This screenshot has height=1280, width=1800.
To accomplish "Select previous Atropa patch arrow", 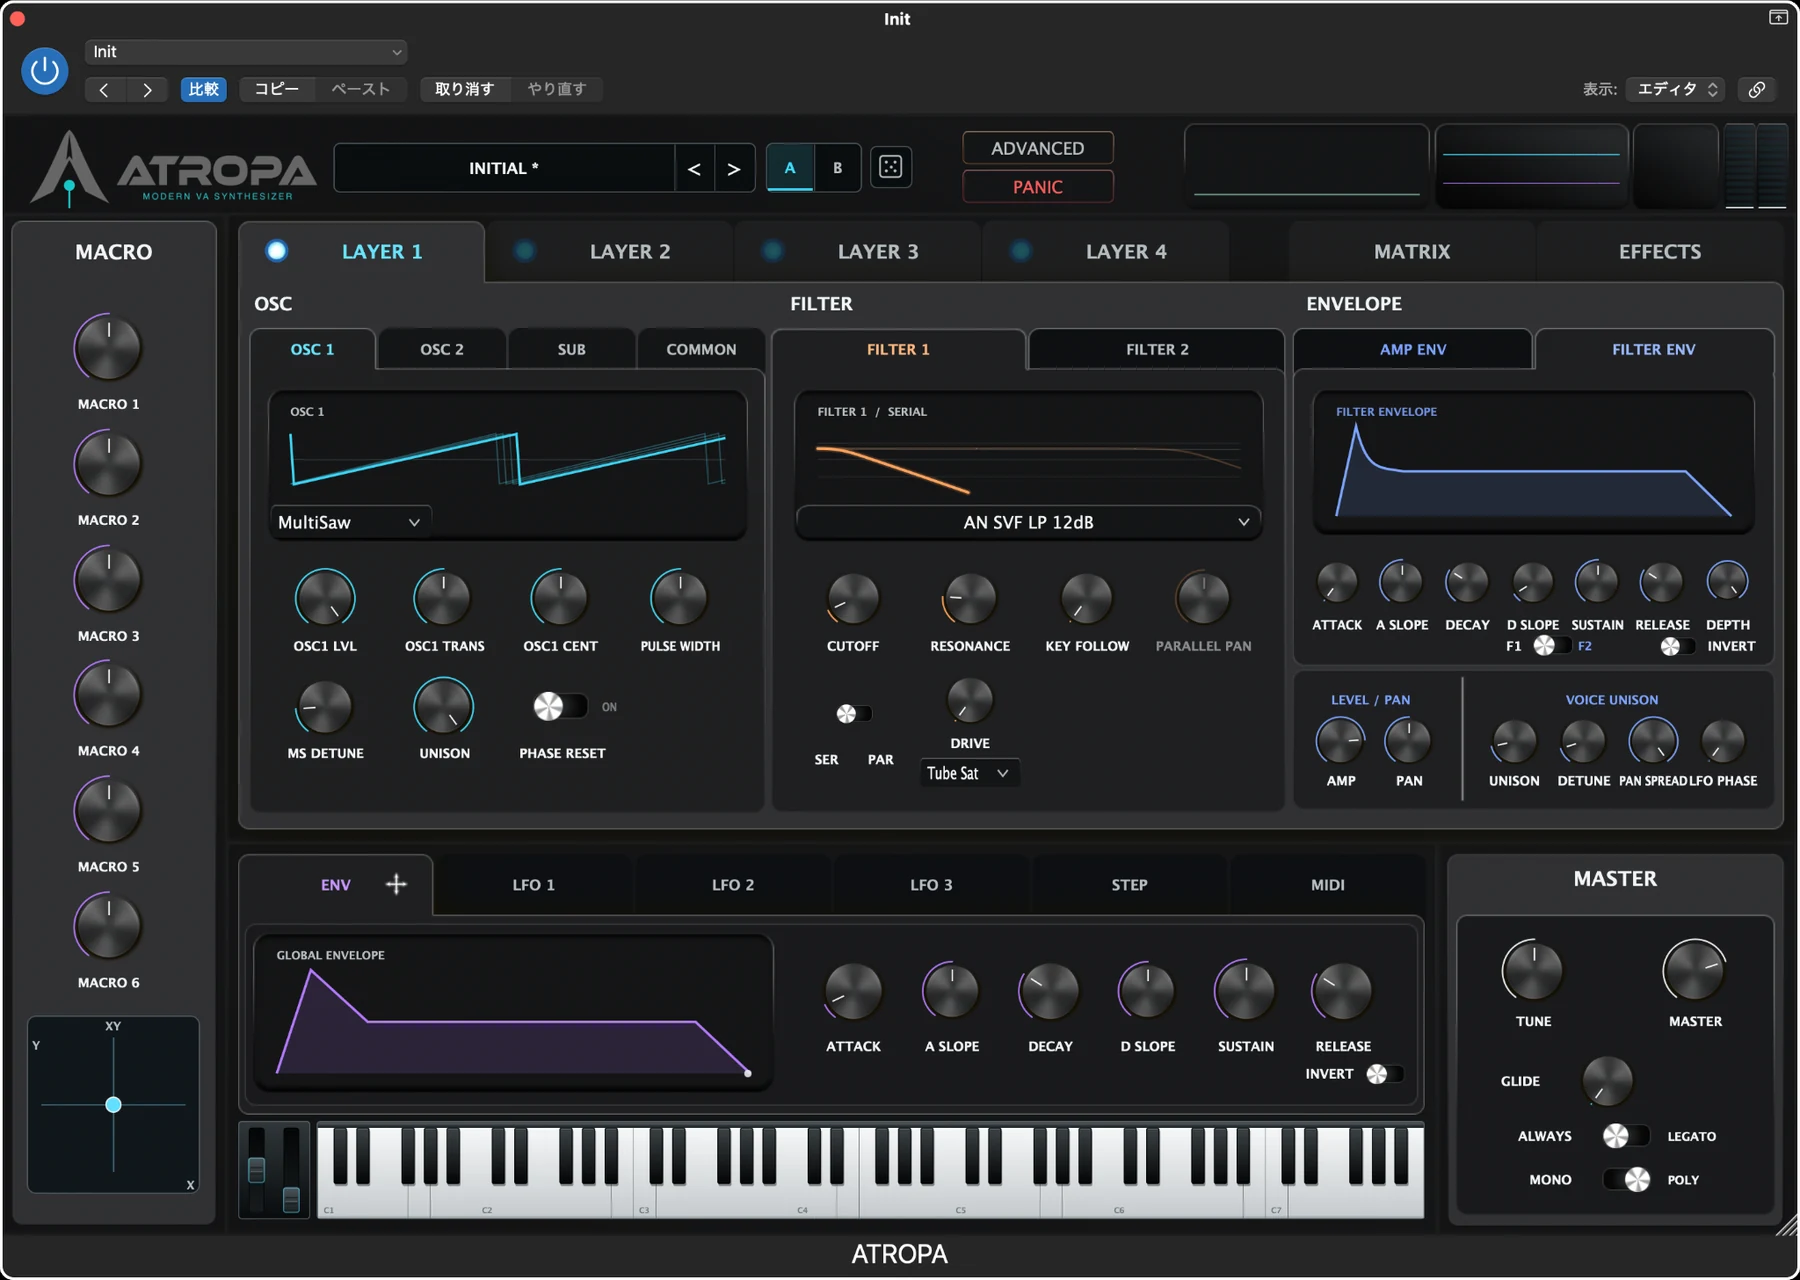I will 694,169.
